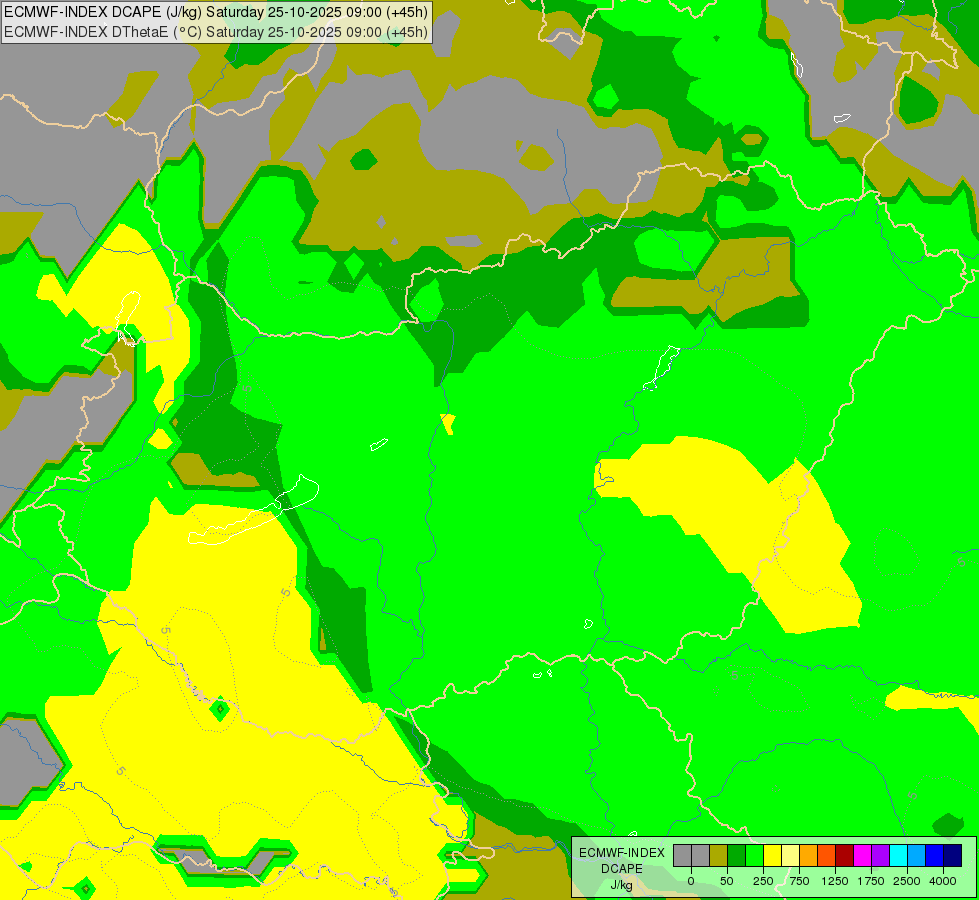Click the legend scale value 1250

(835, 881)
